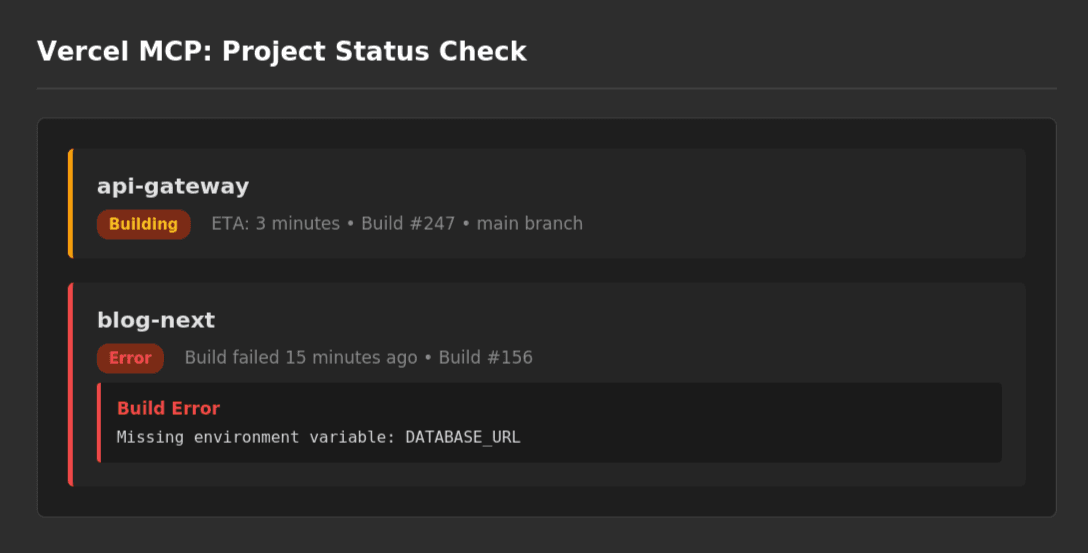Click the divider line under the page title

546,89
